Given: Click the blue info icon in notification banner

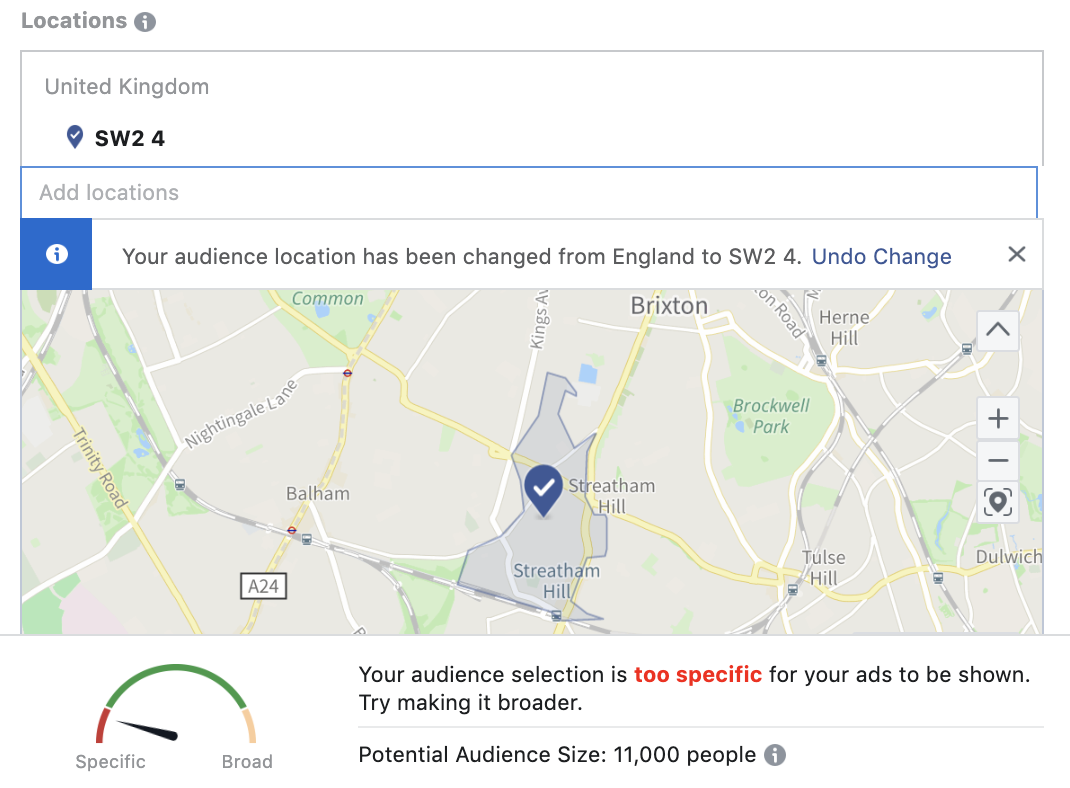Looking at the screenshot, I should click(57, 254).
